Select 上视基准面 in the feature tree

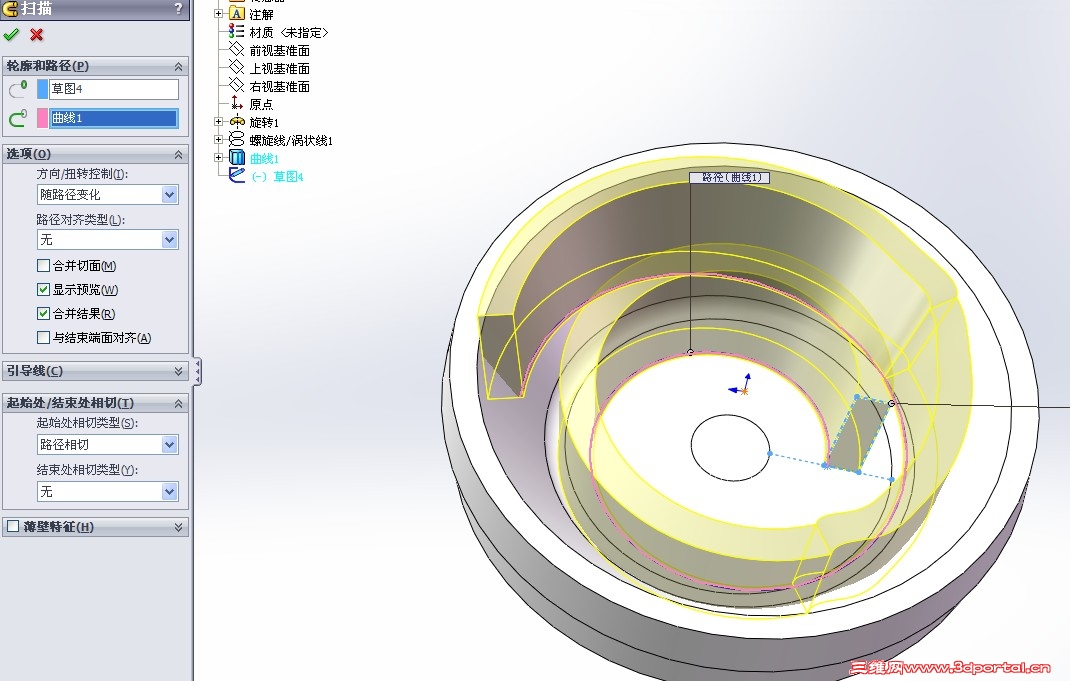[x=279, y=68]
